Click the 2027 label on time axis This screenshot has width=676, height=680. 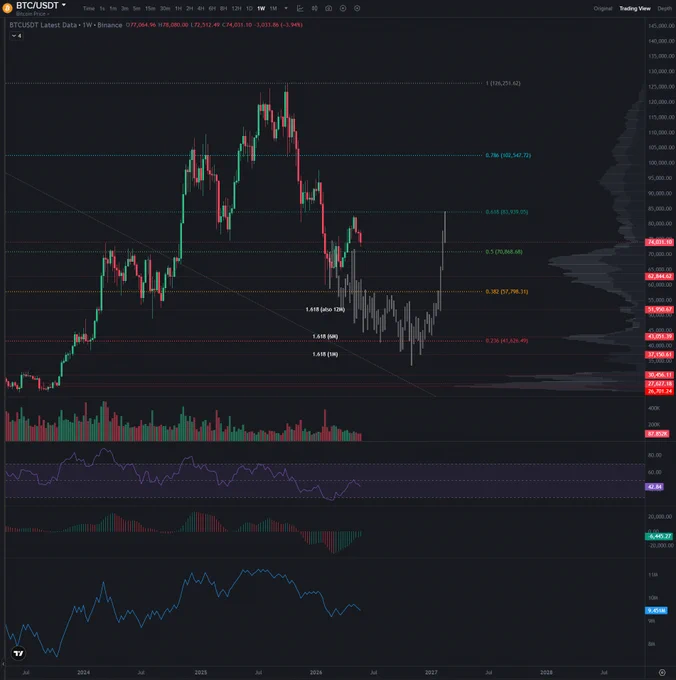click(431, 673)
